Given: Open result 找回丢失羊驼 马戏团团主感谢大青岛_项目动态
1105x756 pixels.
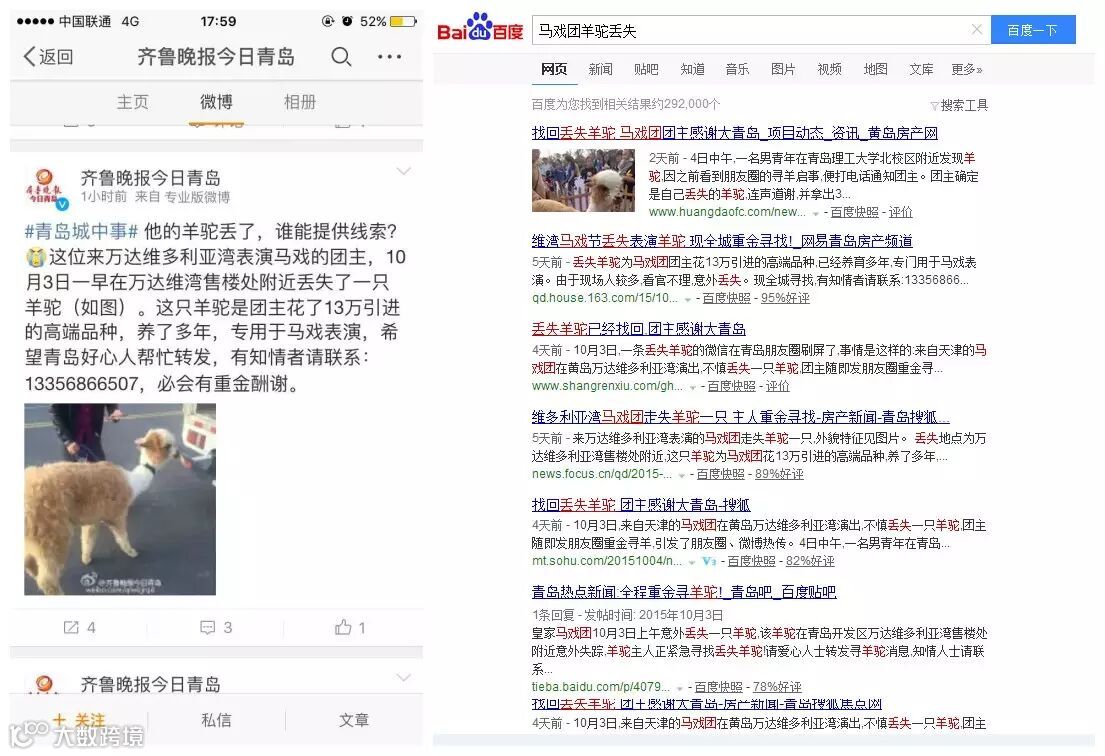Looking at the screenshot, I should click(x=735, y=133).
